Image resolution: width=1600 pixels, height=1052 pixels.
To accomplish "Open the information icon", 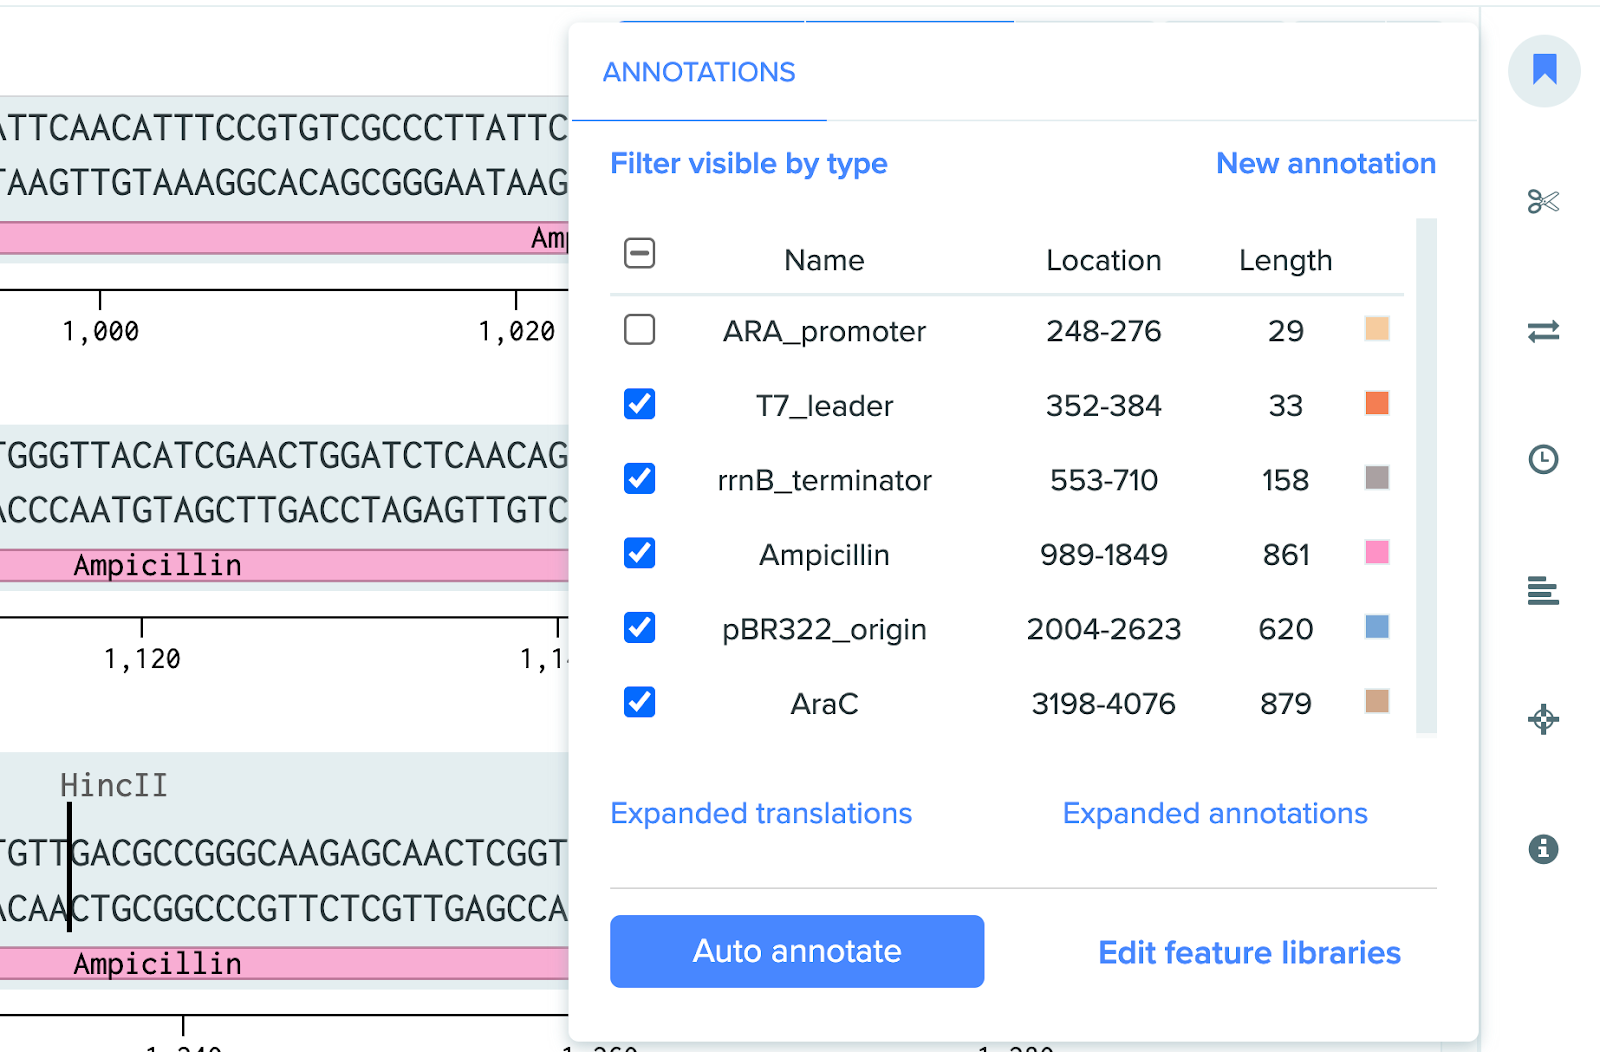I will (x=1543, y=849).
